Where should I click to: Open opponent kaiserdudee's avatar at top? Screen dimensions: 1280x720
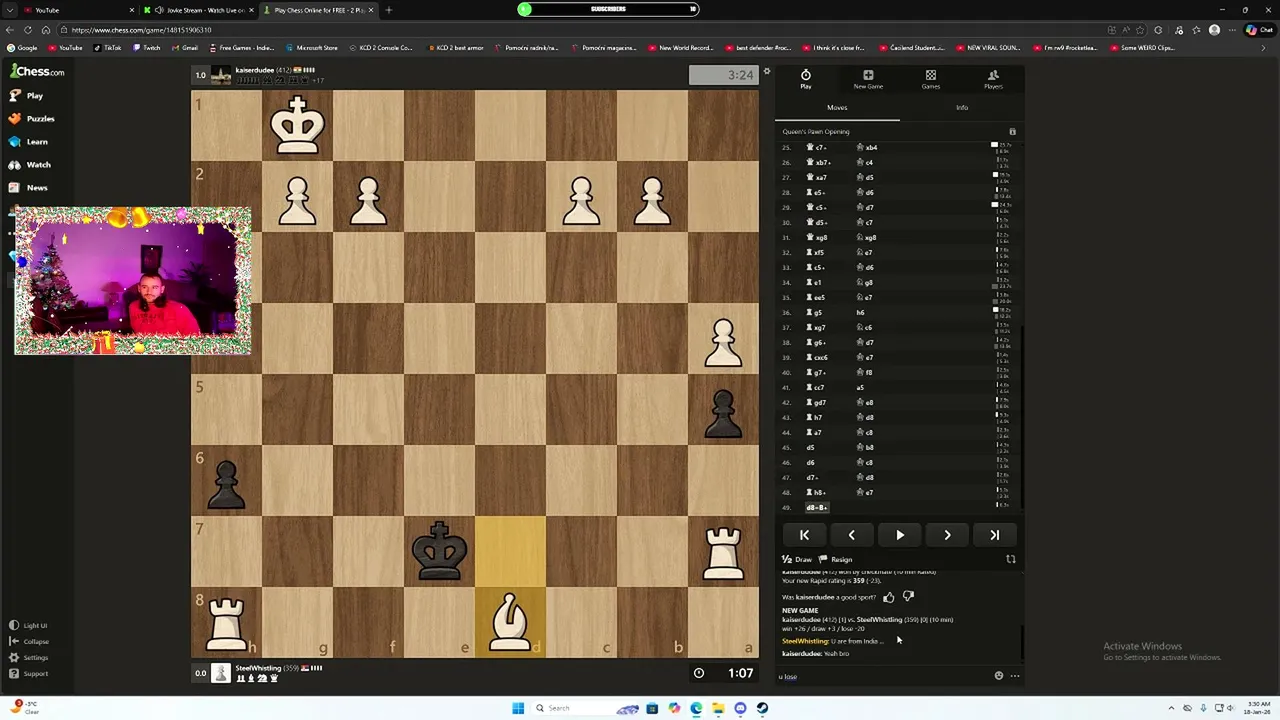(220, 75)
